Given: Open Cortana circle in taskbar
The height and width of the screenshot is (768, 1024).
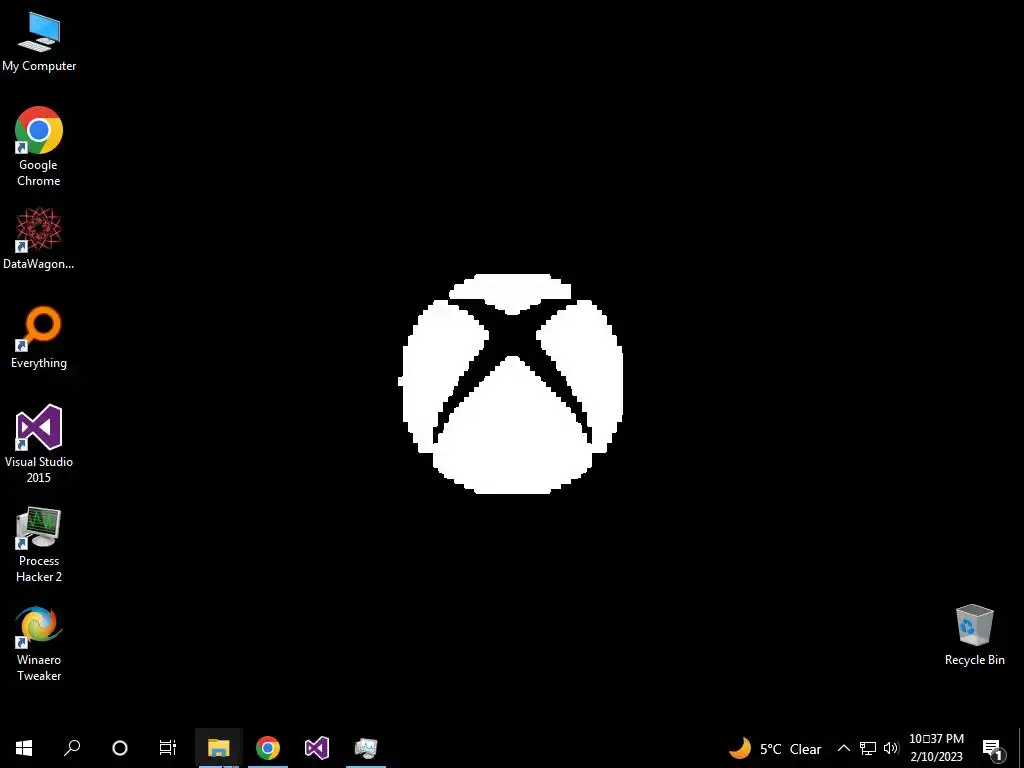Looking at the screenshot, I should (x=120, y=748).
